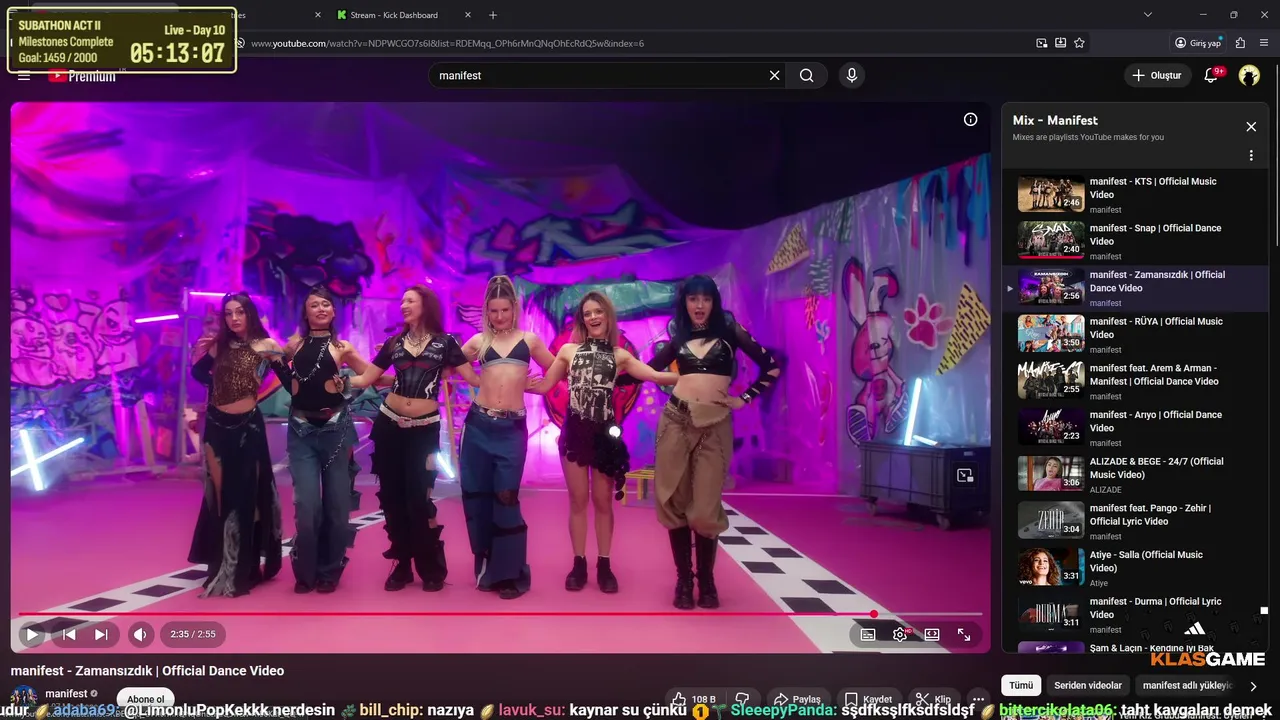Create a clip with 'Klip'
The height and width of the screenshot is (720, 1280).
pyautogui.click(x=932, y=699)
